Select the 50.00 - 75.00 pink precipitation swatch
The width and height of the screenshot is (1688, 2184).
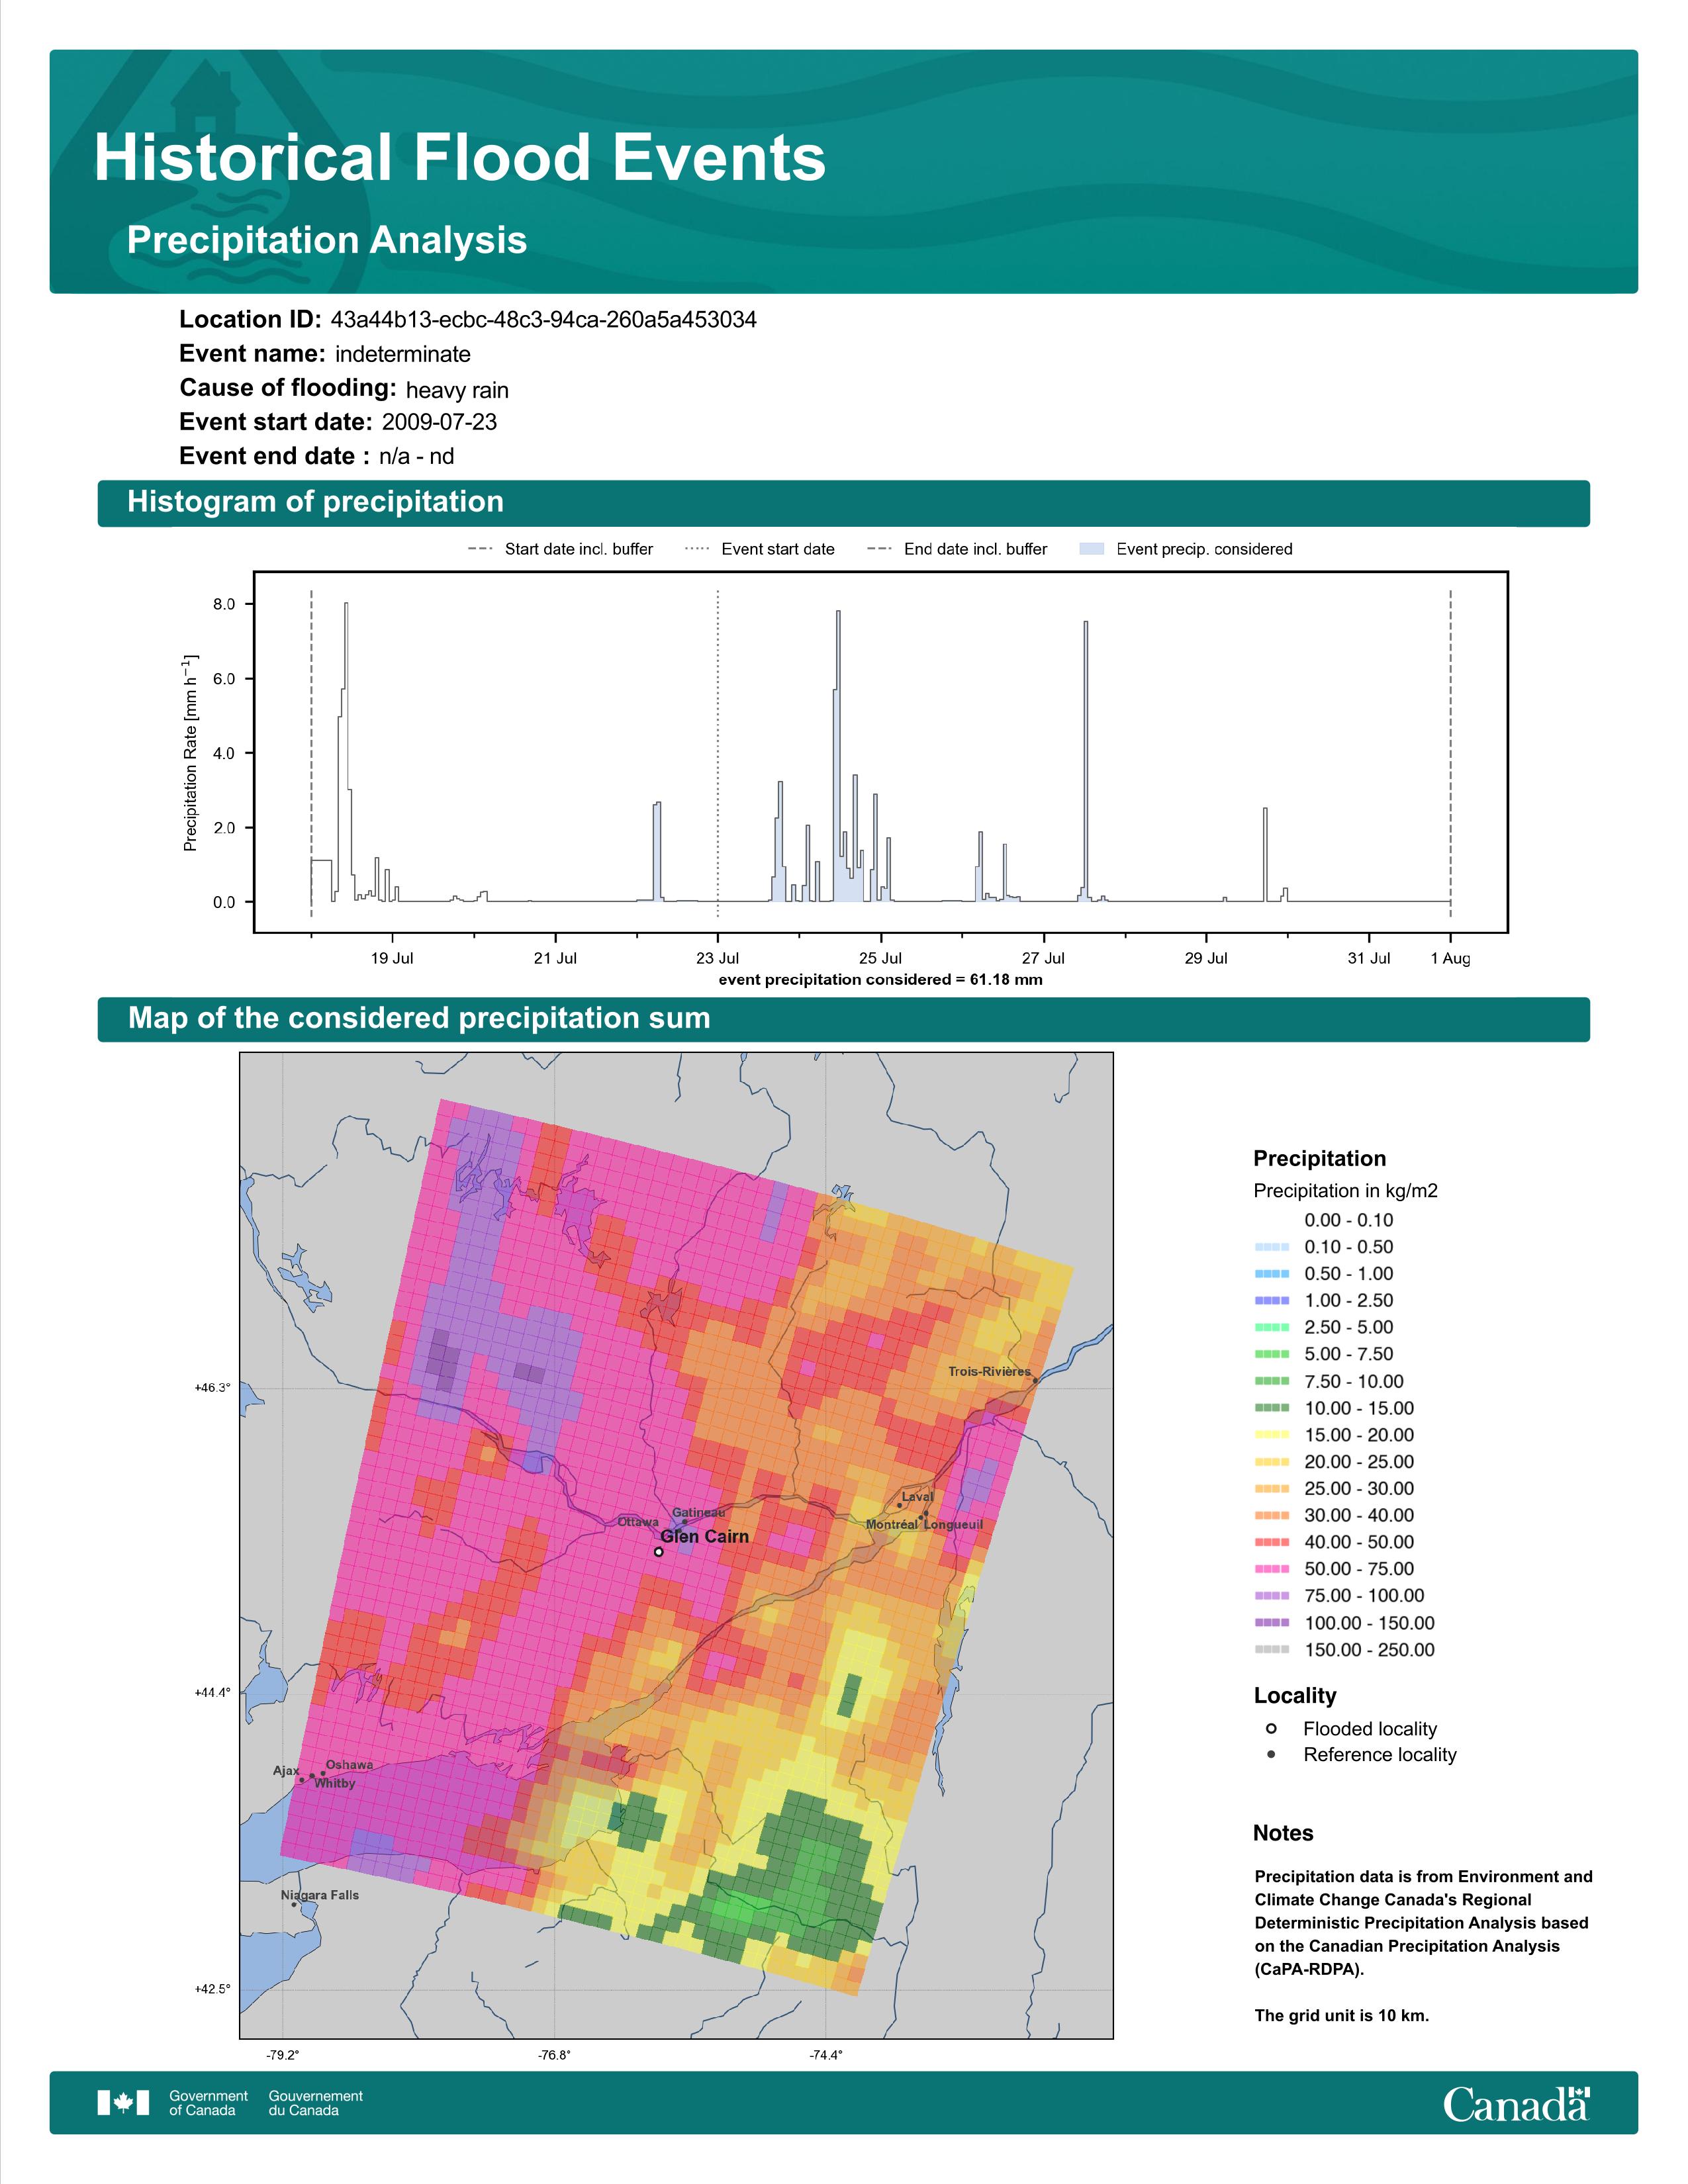(1272, 1569)
